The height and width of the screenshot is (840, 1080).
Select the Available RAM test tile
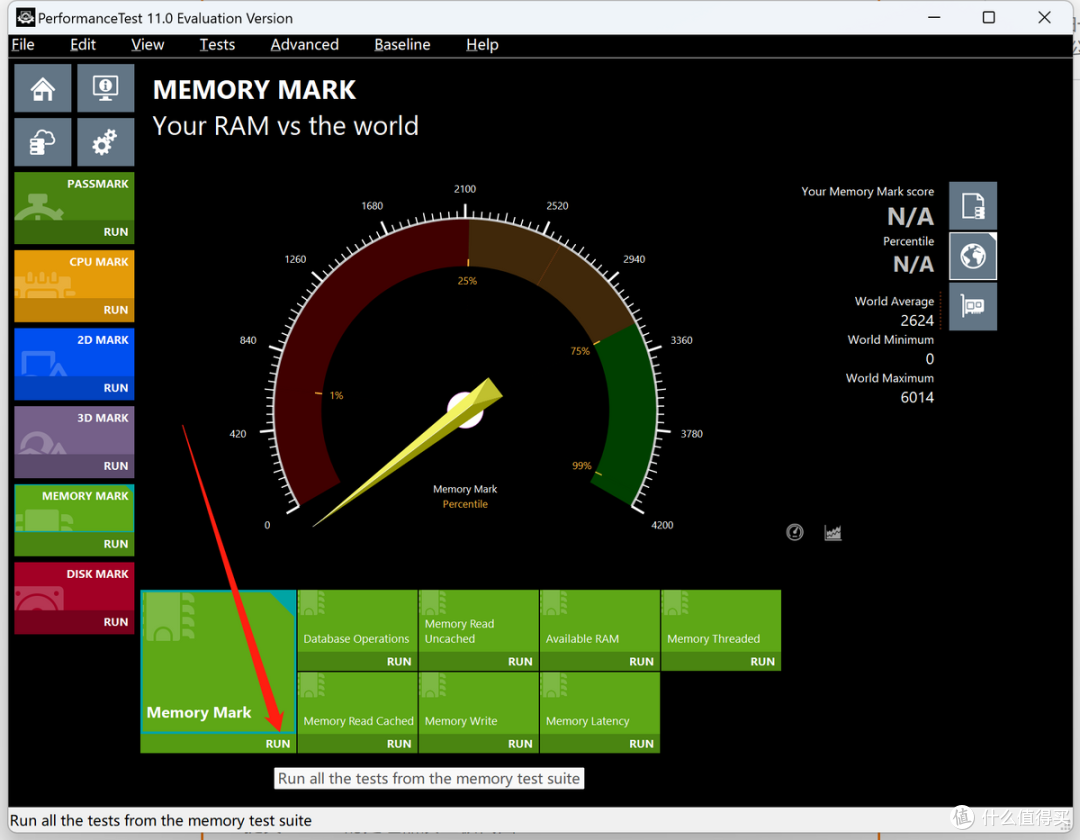tap(600, 621)
